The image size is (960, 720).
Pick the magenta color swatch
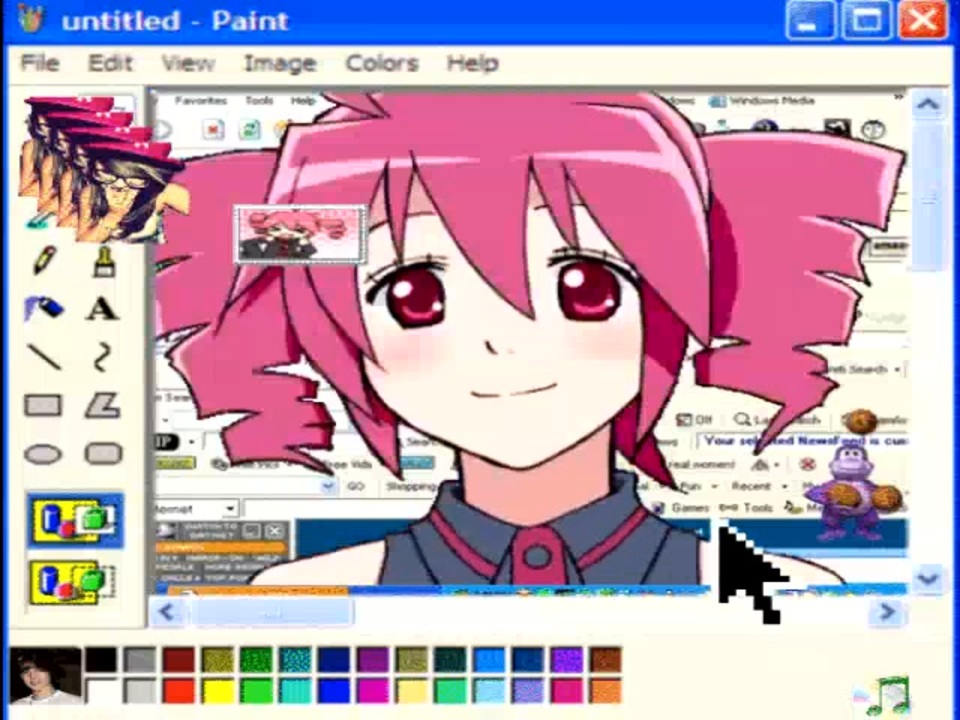tap(373, 692)
